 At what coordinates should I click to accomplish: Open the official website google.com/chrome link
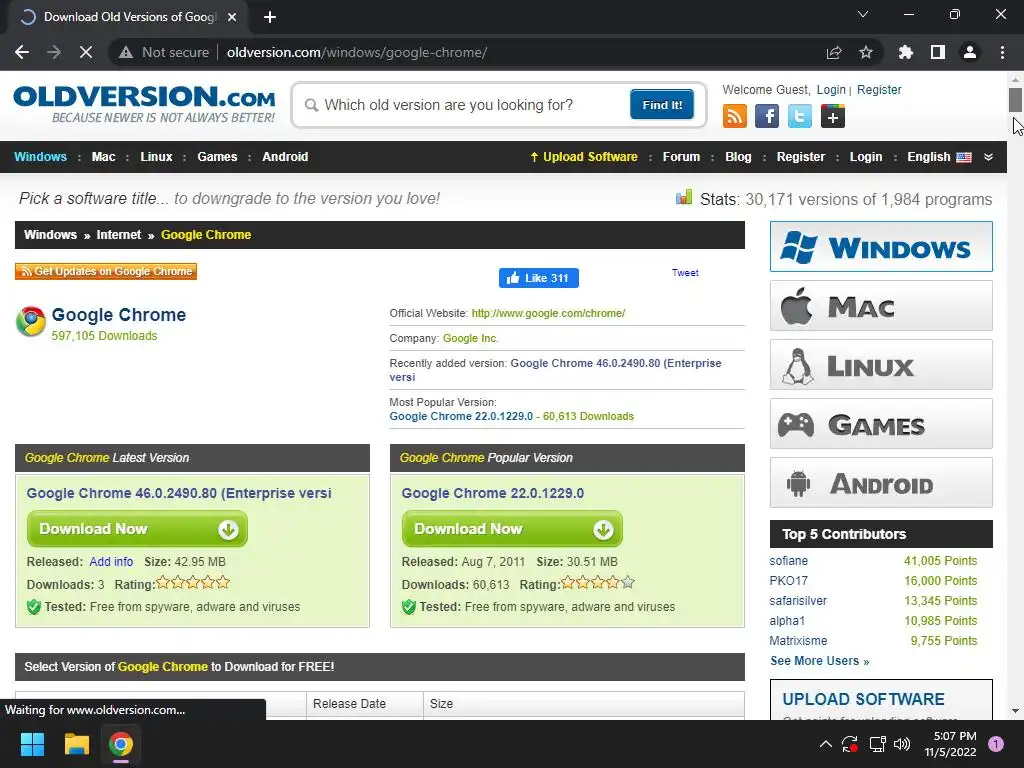tap(548, 313)
